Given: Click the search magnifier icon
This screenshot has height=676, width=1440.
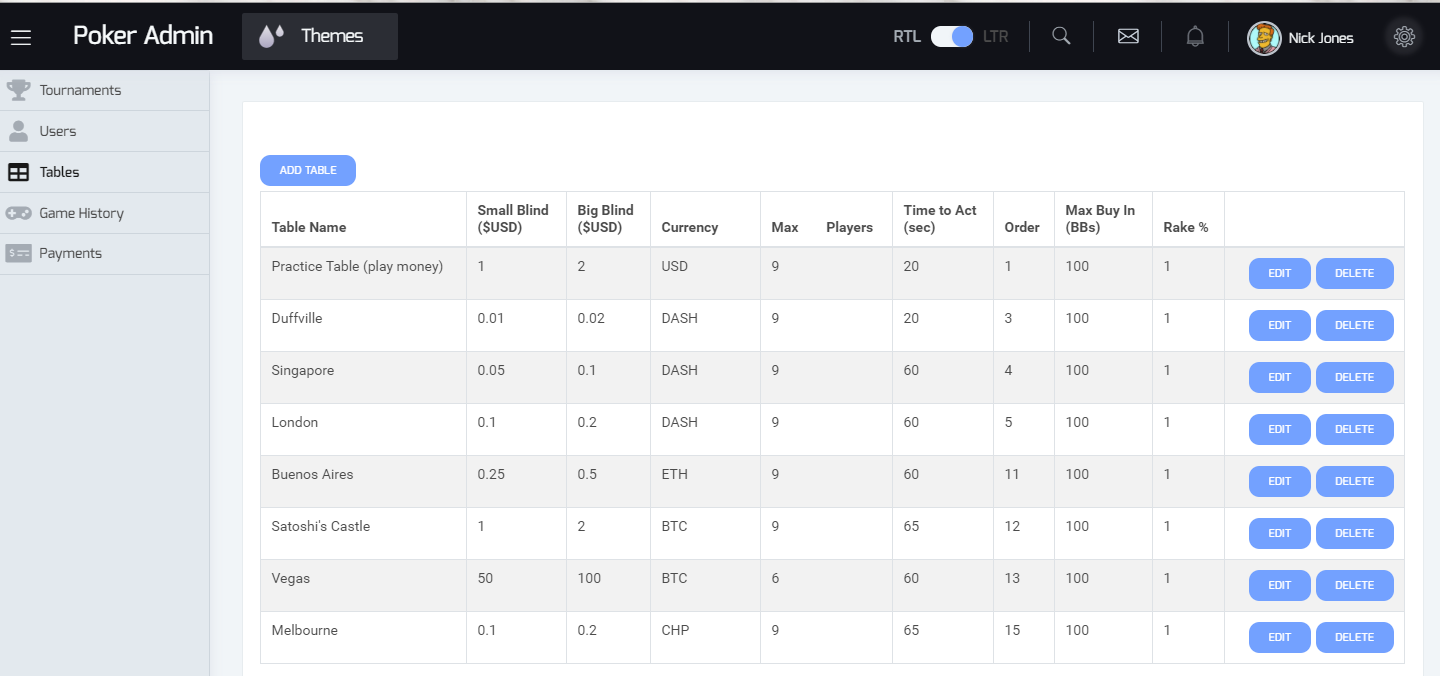Looking at the screenshot, I should [x=1062, y=37].
